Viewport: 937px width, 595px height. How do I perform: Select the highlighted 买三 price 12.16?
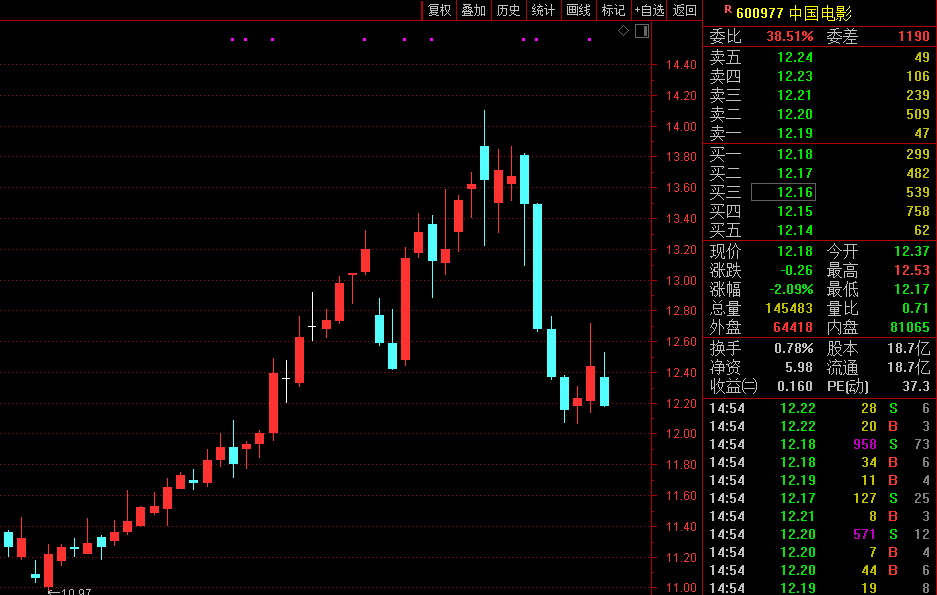tap(783, 192)
